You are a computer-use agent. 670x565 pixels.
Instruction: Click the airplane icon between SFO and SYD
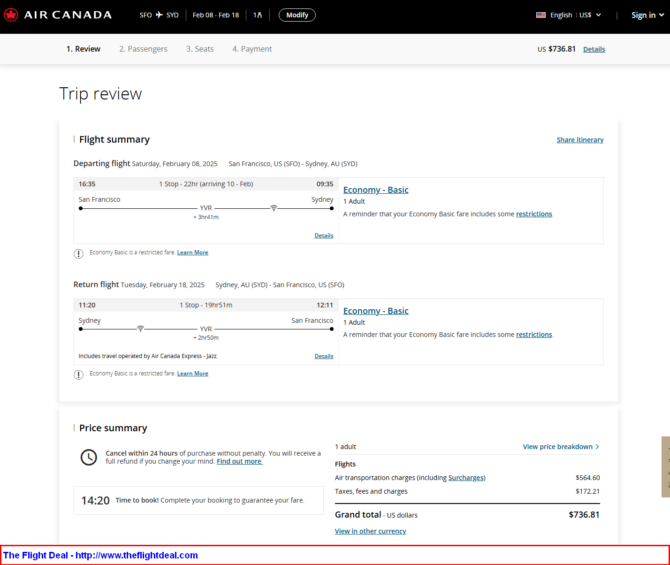pyautogui.click(x=159, y=15)
